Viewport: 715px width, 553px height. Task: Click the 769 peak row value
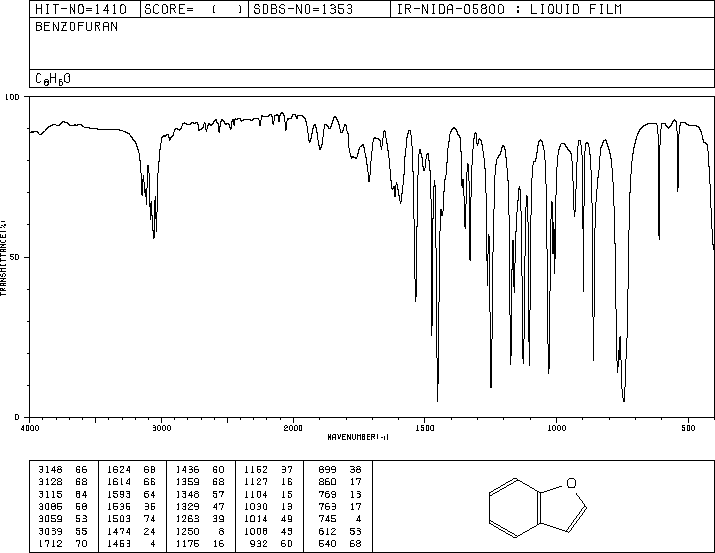(327, 494)
